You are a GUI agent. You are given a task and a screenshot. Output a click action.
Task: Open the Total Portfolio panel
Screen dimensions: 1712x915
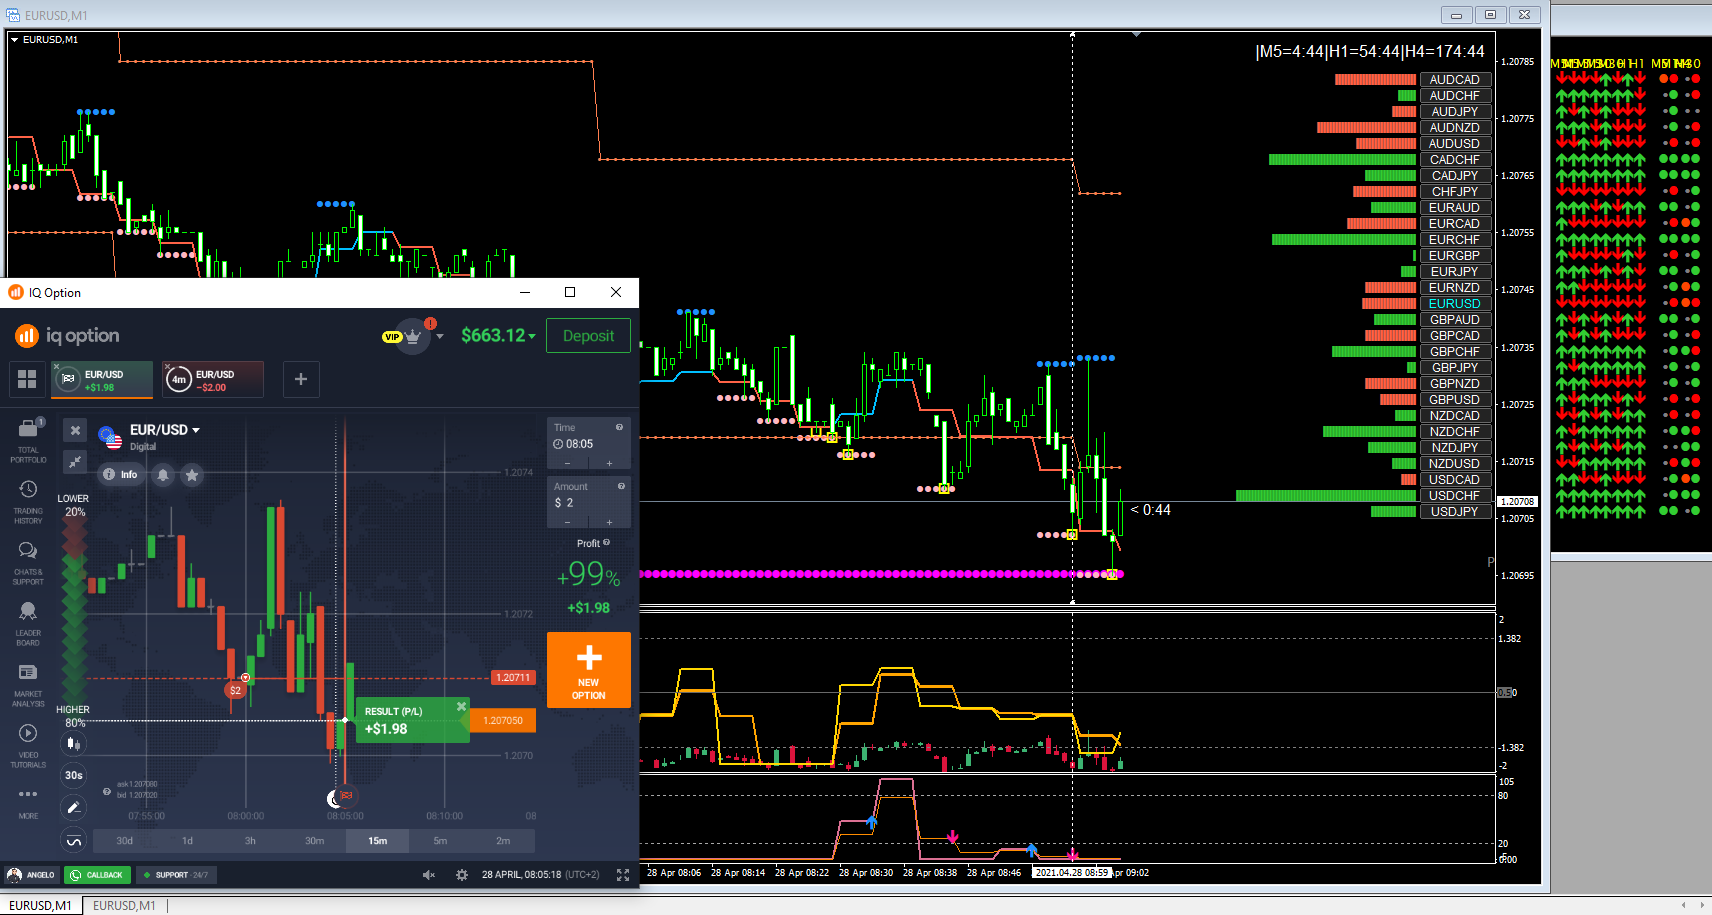28,440
